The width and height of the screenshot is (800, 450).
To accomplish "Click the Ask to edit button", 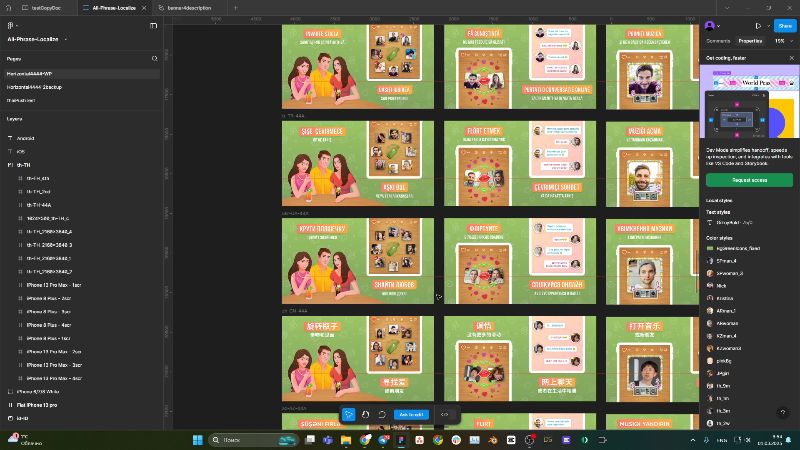I will (411, 414).
